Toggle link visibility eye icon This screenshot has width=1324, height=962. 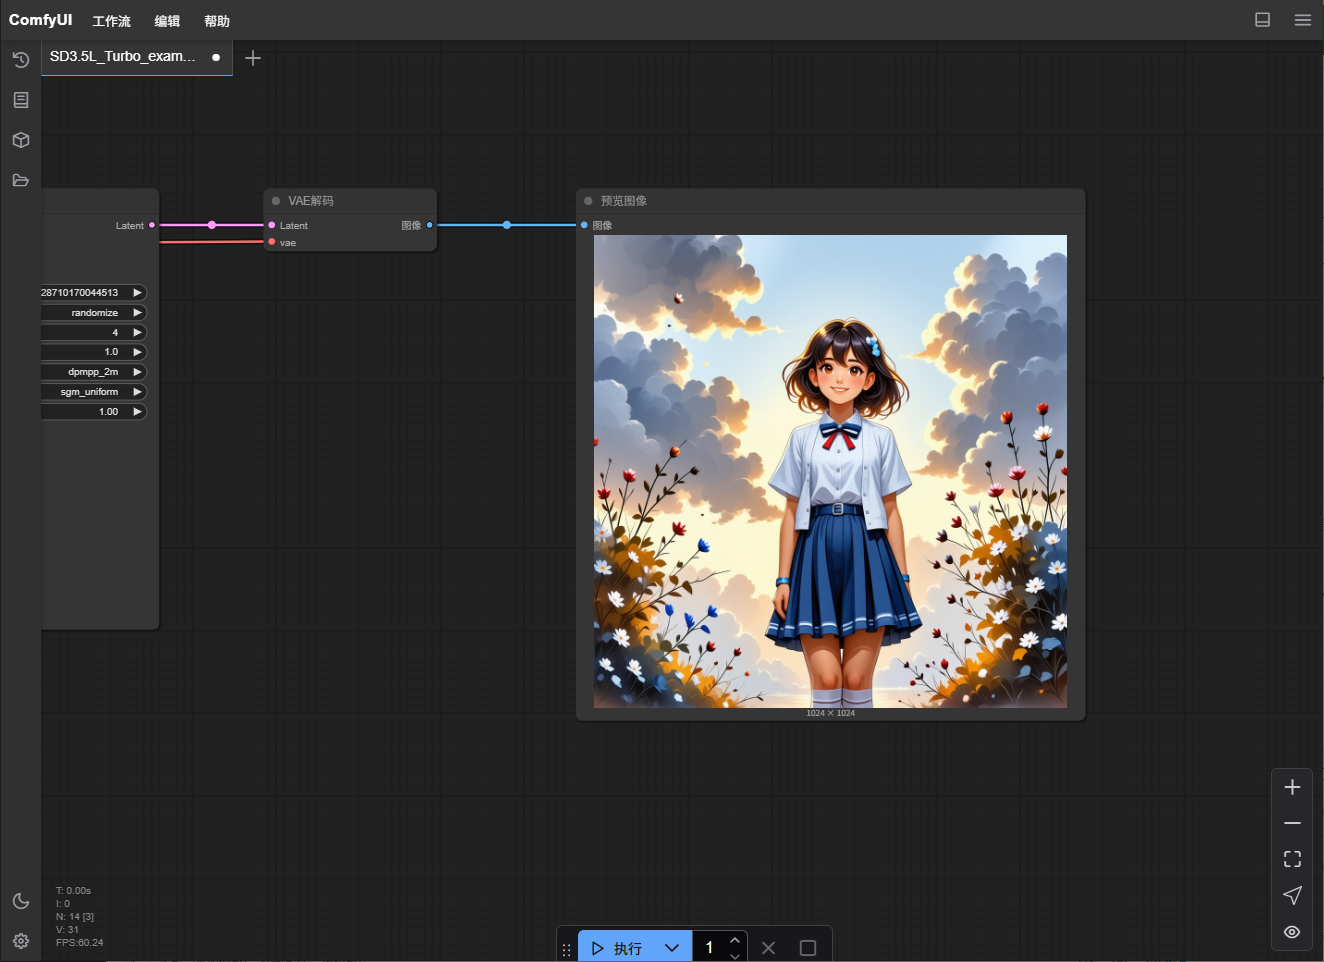tap(1292, 932)
